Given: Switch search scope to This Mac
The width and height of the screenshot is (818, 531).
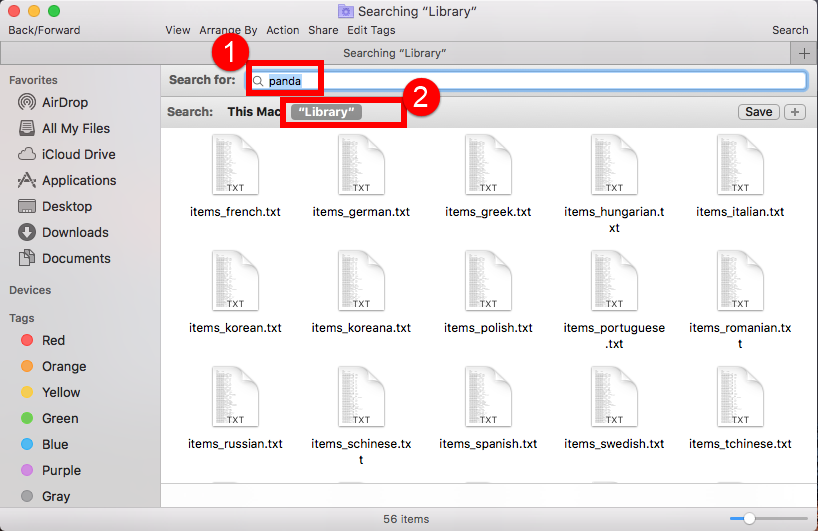Looking at the screenshot, I should tap(254, 112).
